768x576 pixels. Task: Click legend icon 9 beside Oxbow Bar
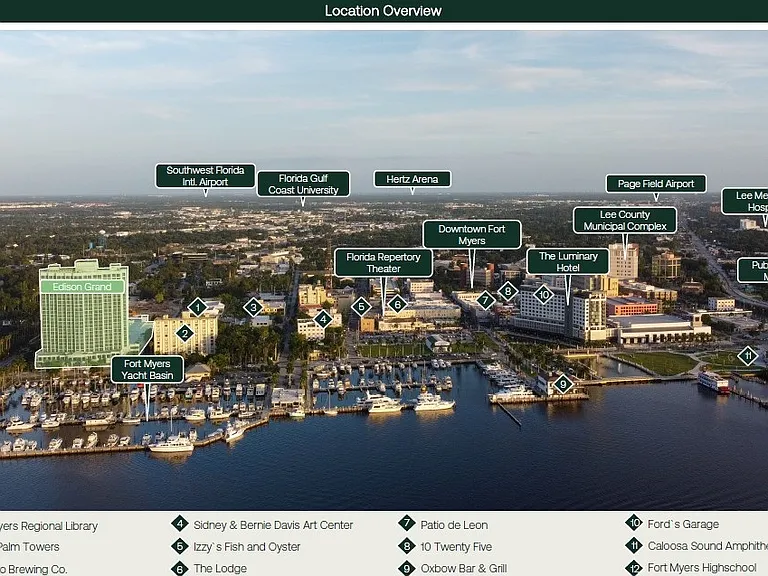pos(407,568)
